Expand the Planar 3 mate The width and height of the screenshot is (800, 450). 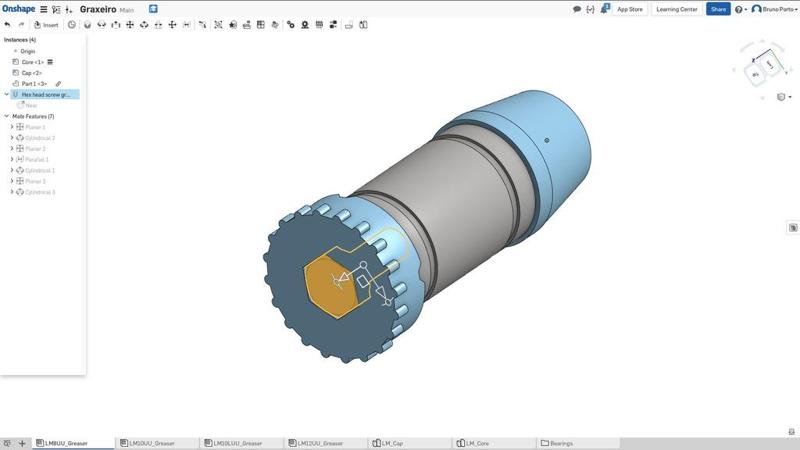pyautogui.click(x=12, y=181)
